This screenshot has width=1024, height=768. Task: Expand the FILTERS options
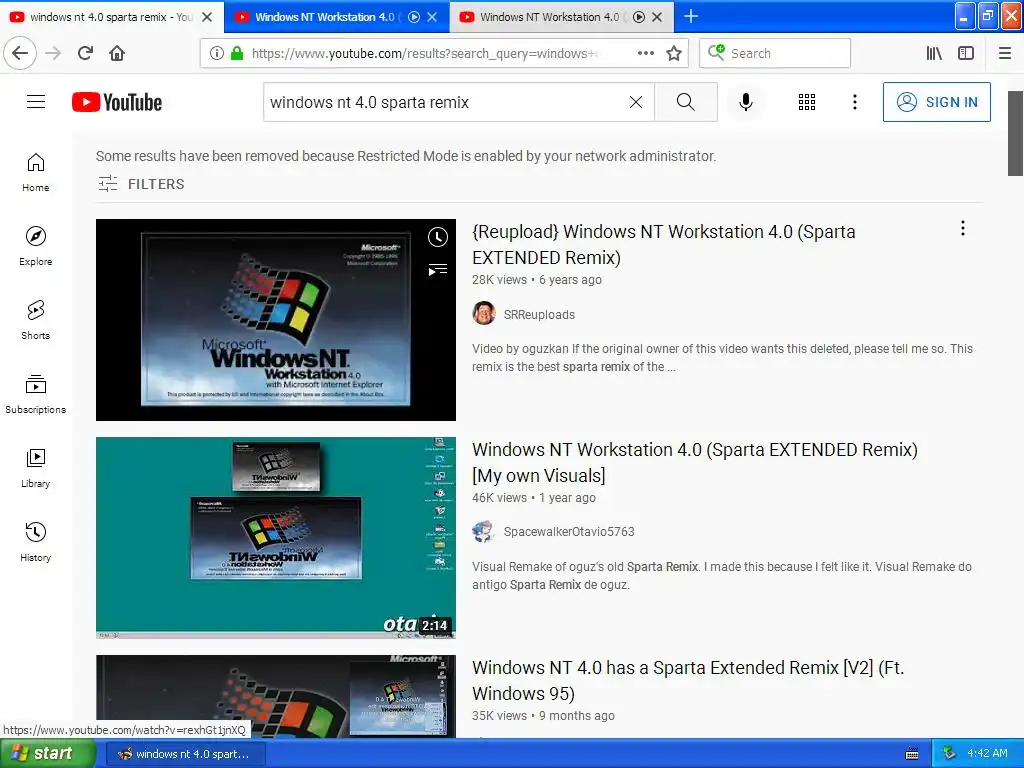(141, 184)
